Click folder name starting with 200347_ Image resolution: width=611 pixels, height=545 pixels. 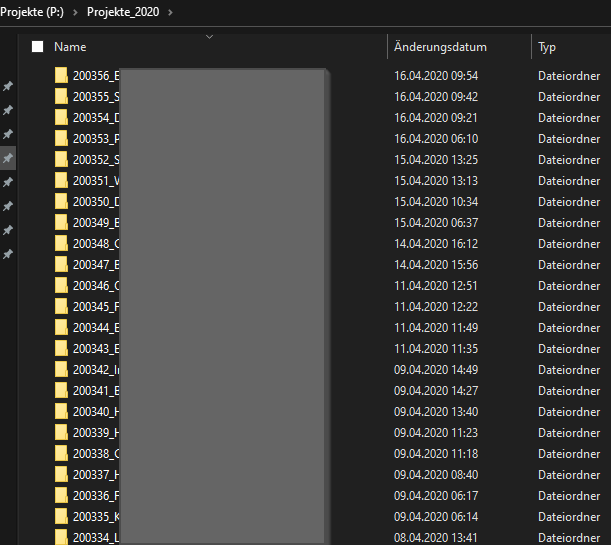click(x=96, y=265)
